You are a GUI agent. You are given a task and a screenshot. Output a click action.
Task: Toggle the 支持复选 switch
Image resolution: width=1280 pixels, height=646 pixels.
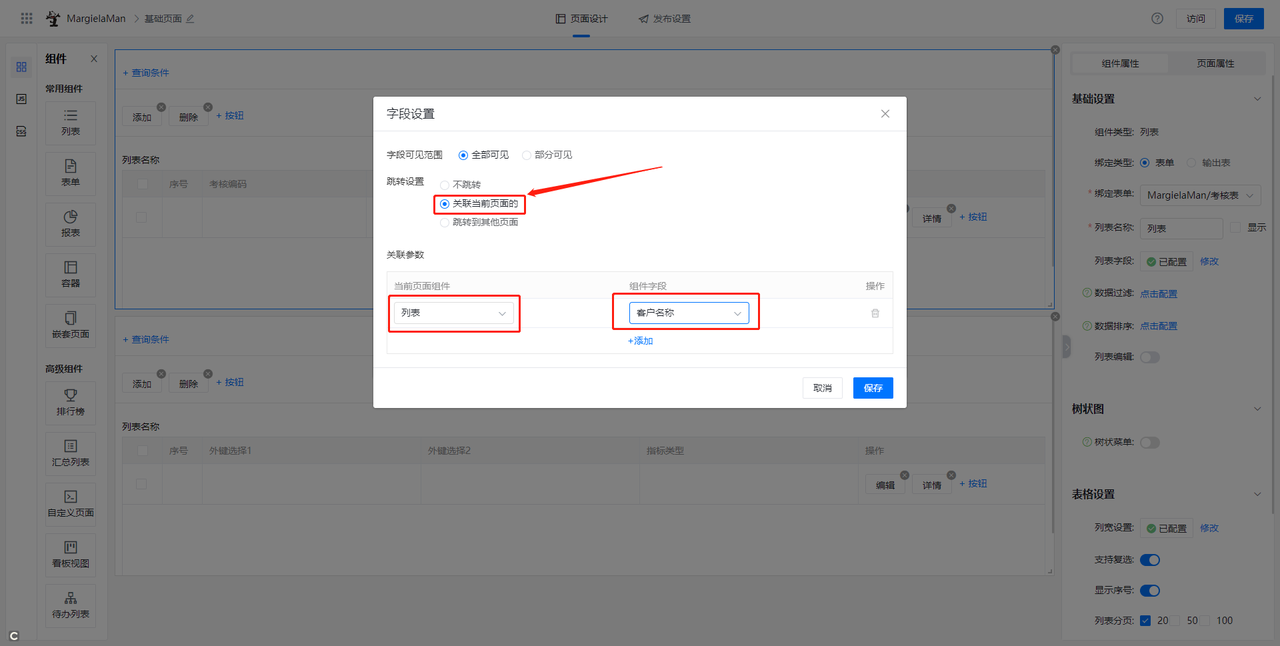point(1149,560)
